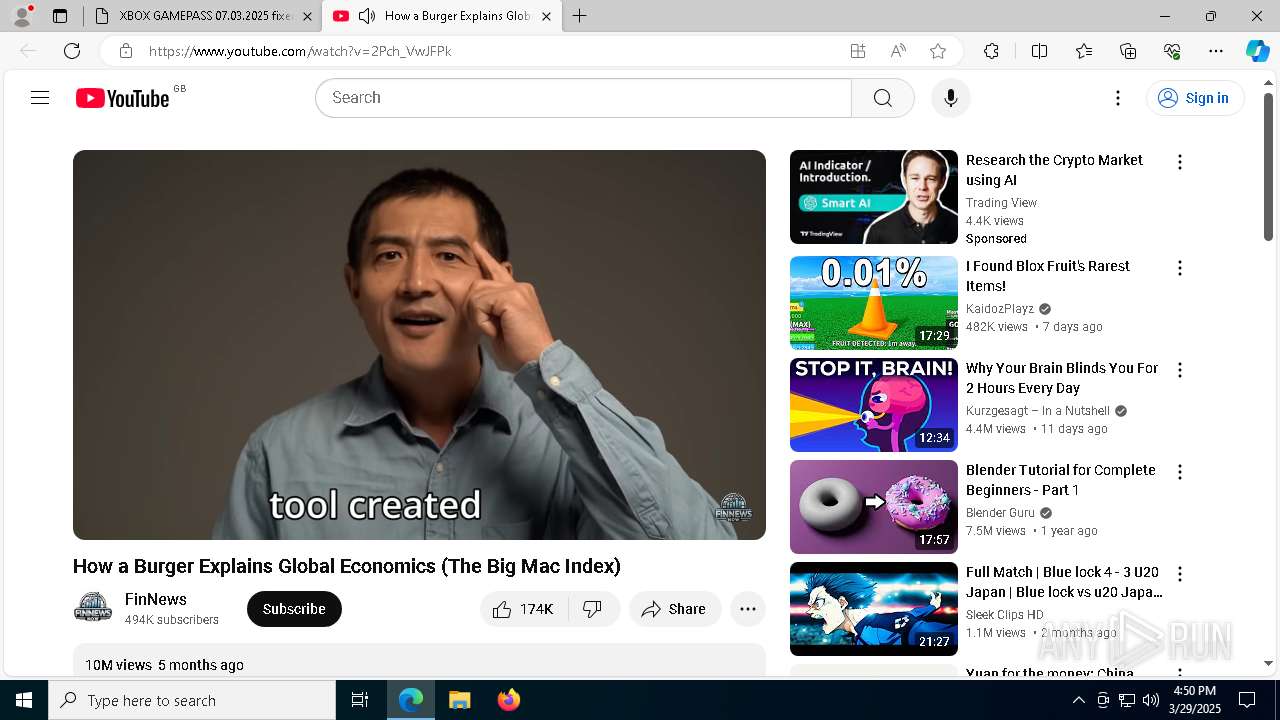
Task: Add this page to favorites star
Action: (938, 51)
